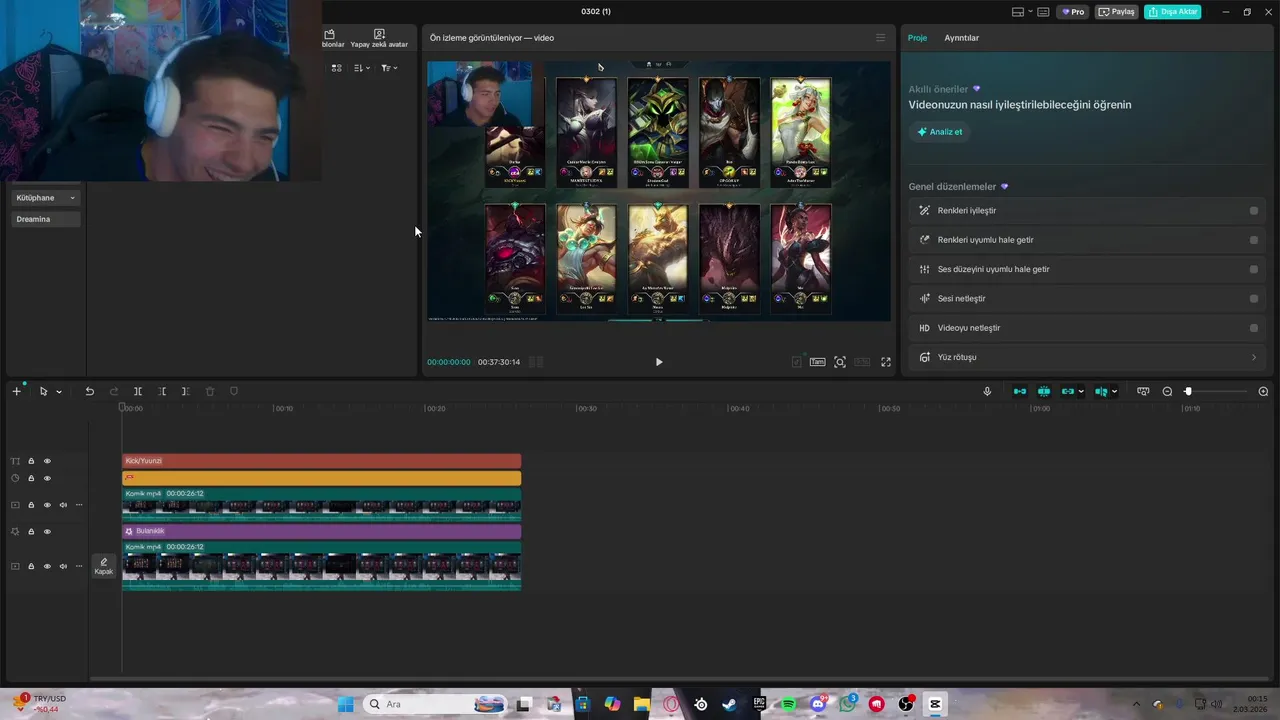
Task: Select the pointer selection tool
Action: (43, 391)
